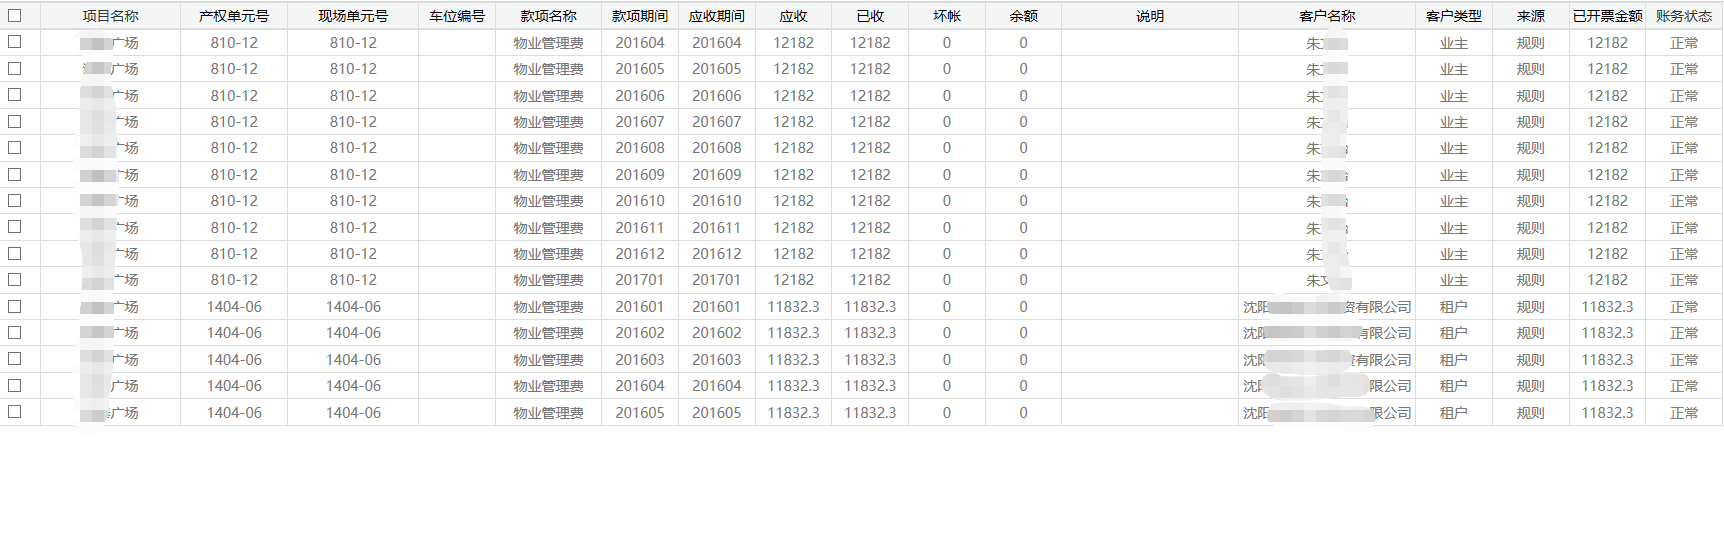
Task: Check the box for 810-12 period 201604 row
Action: (15, 42)
